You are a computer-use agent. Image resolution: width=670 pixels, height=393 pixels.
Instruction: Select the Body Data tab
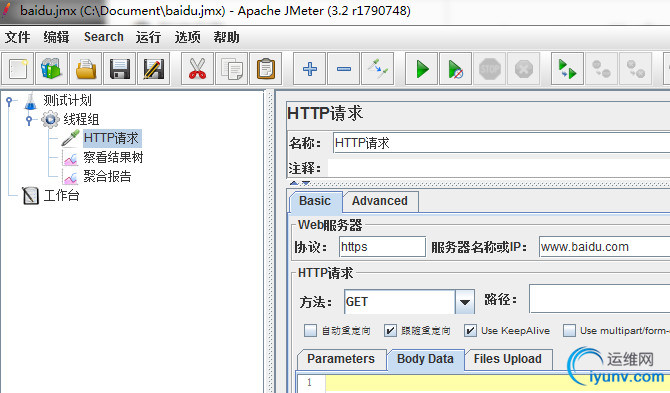[425, 359]
